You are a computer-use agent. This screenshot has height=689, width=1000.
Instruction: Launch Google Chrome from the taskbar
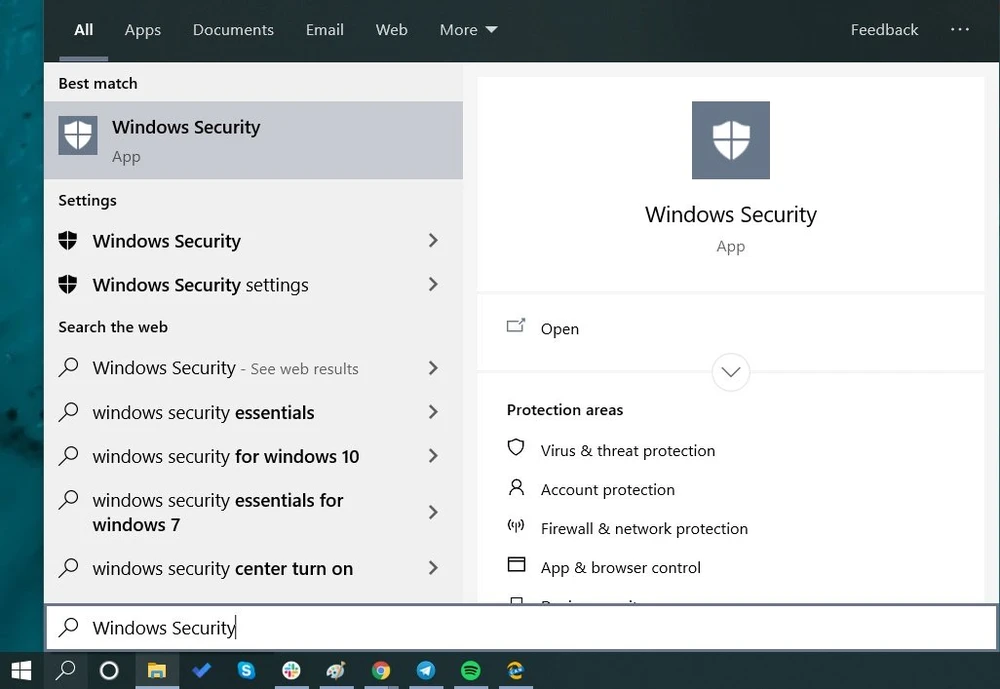tap(381, 670)
